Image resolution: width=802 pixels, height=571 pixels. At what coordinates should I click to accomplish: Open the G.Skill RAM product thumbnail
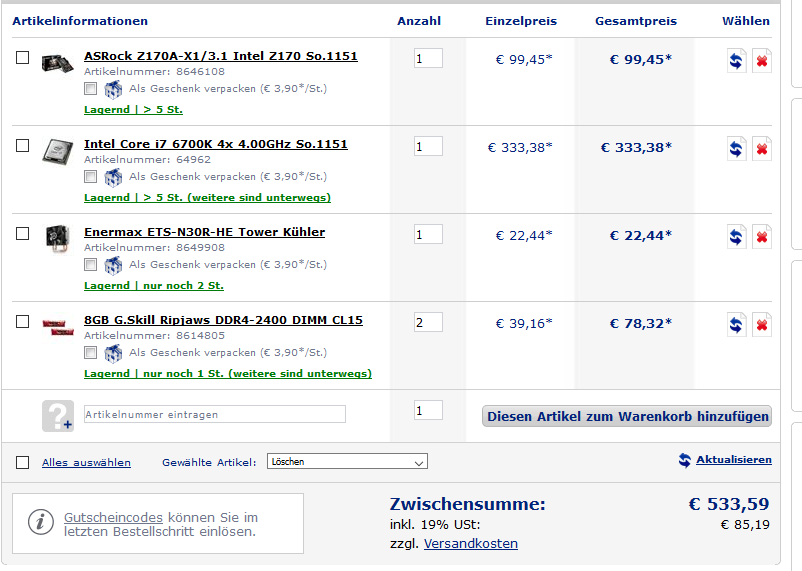pyautogui.click(x=58, y=327)
